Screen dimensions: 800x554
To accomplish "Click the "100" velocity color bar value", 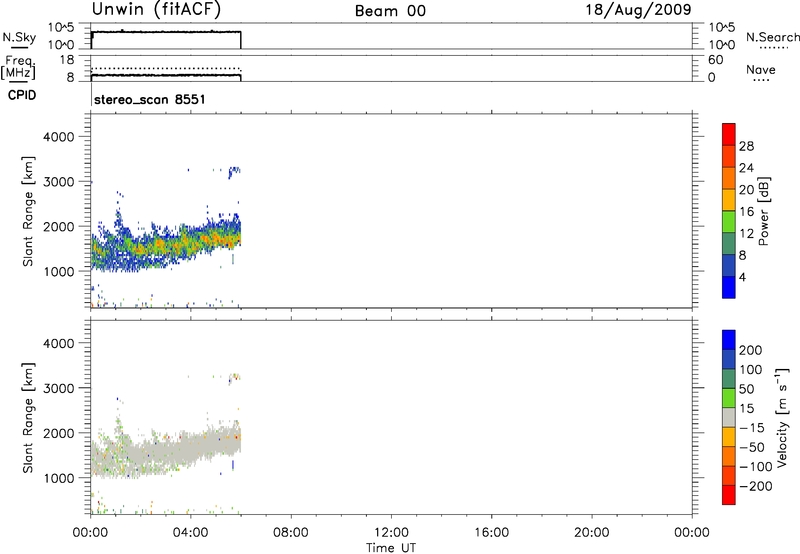I will click(x=751, y=369).
